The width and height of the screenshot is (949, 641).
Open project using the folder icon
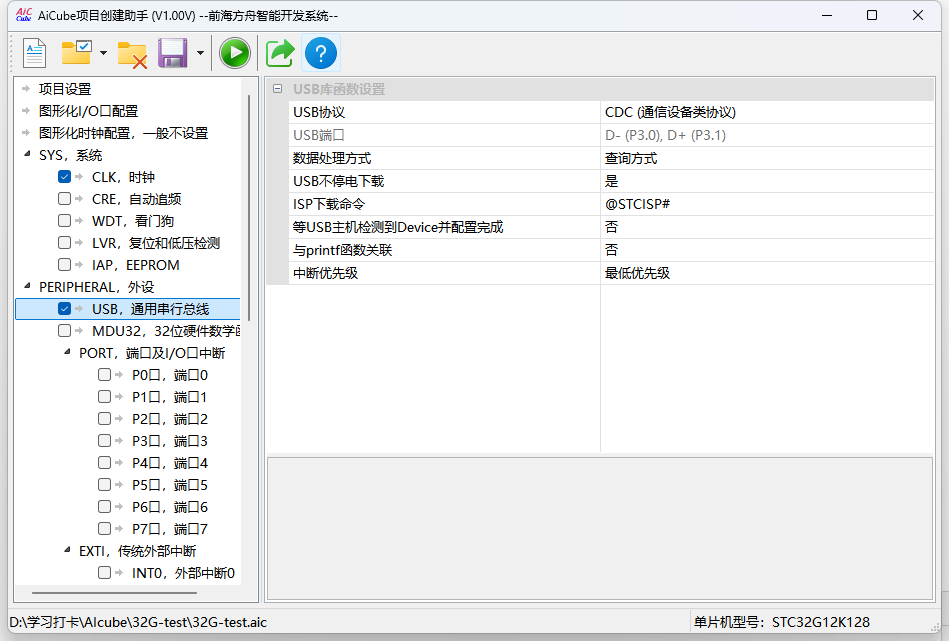tap(77, 53)
